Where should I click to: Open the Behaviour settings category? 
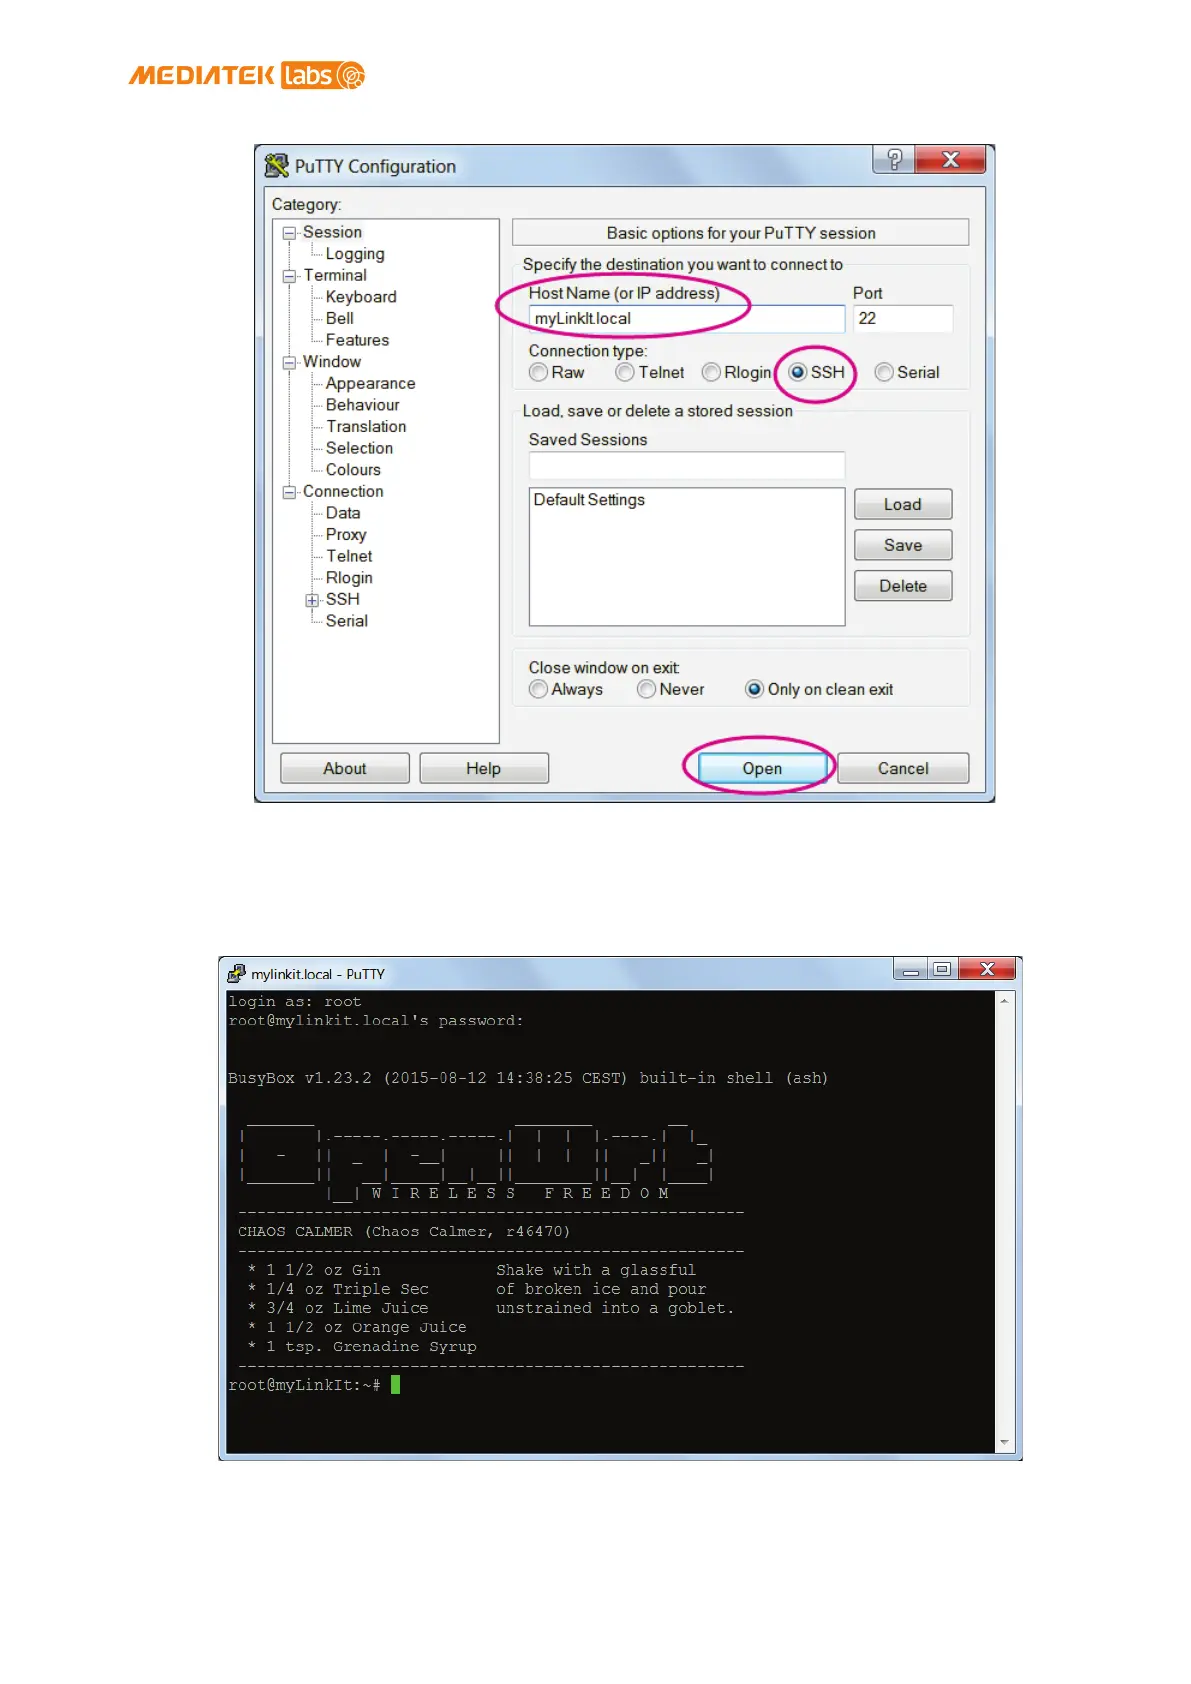click(x=362, y=405)
